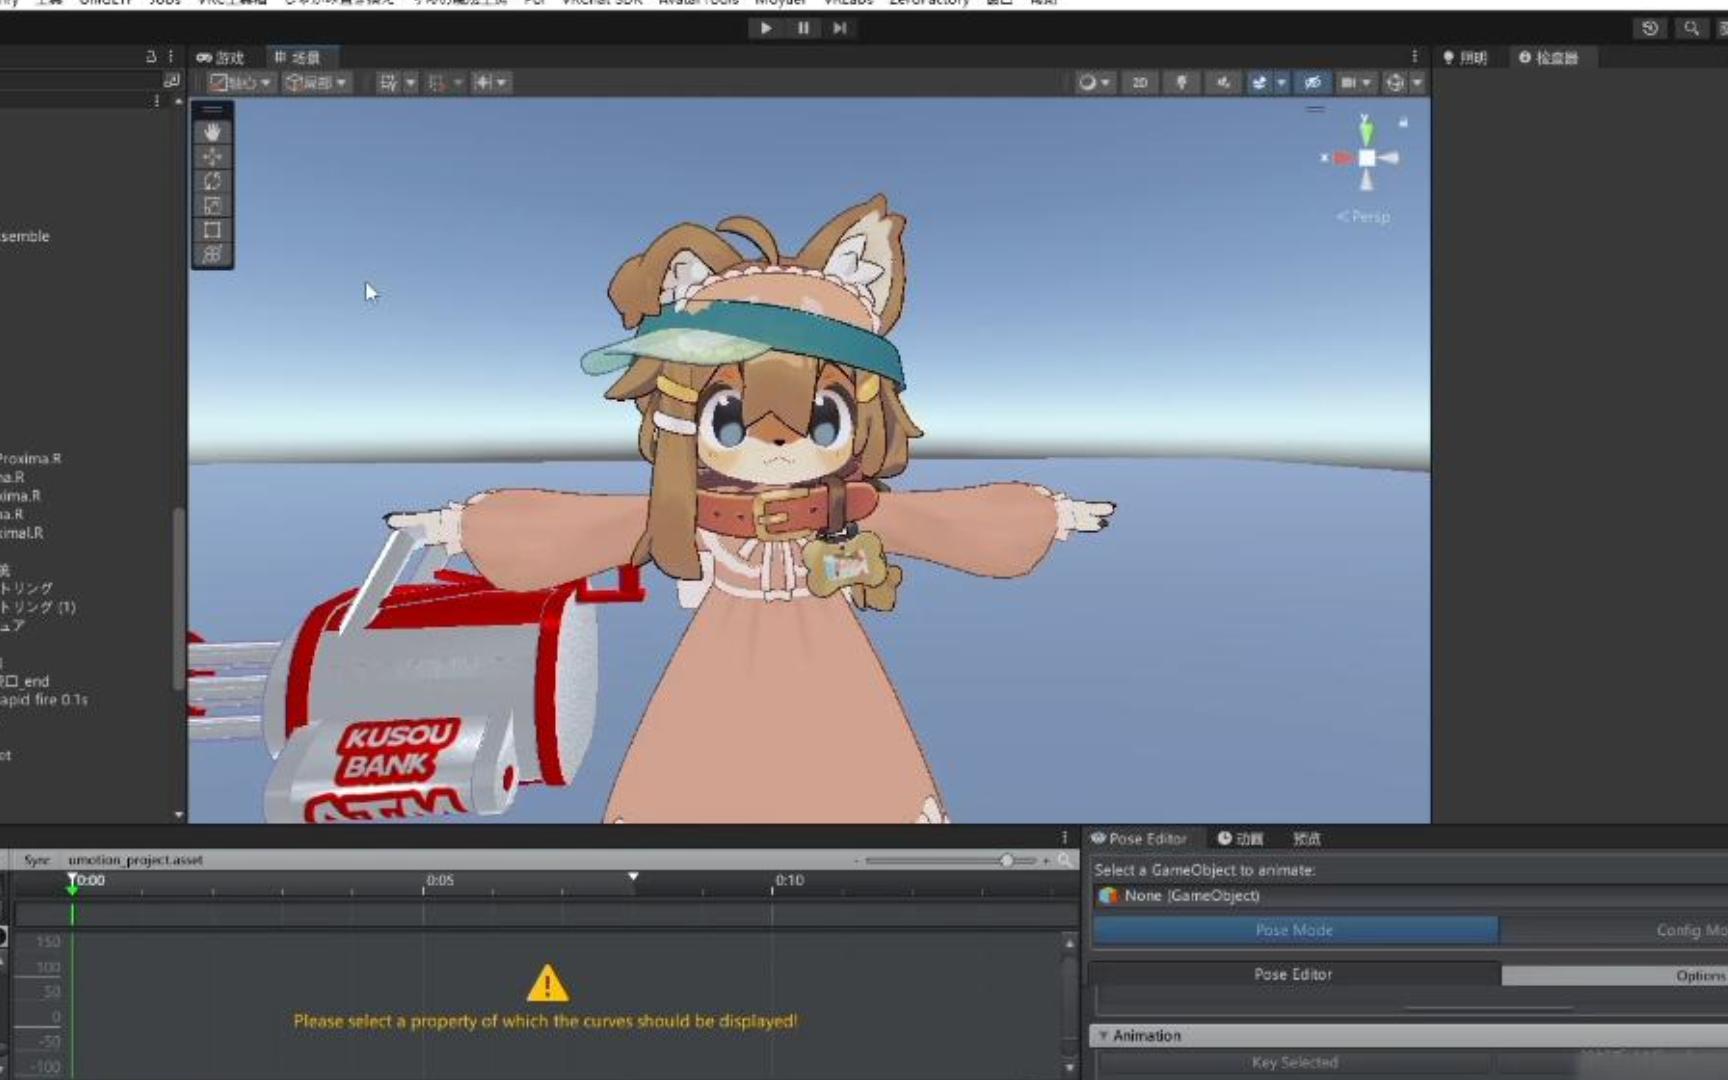Click the 0:05 mark on timeline ruler
The image size is (1728, 1080).
[x=440, y=880]
